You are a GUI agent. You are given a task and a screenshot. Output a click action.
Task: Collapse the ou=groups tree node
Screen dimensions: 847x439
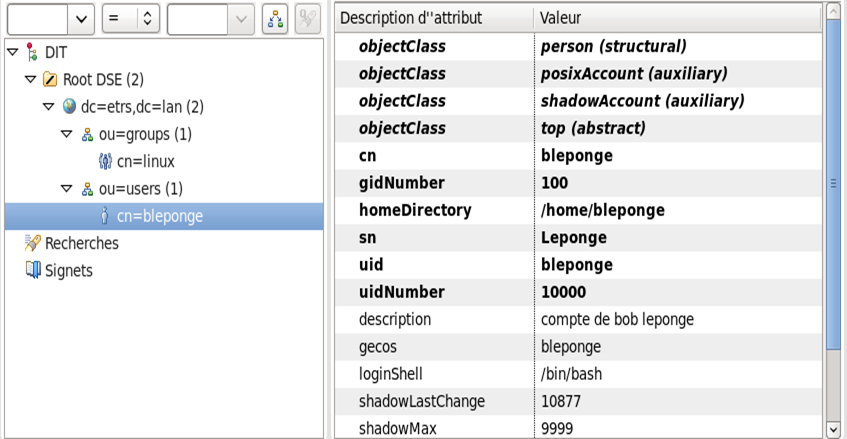[67, 134]
